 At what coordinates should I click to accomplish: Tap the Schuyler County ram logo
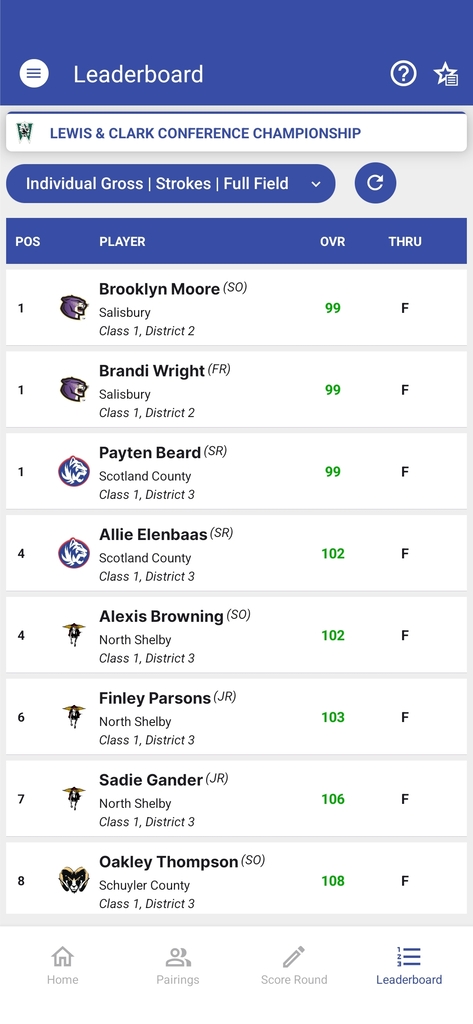tap(74, 880)
